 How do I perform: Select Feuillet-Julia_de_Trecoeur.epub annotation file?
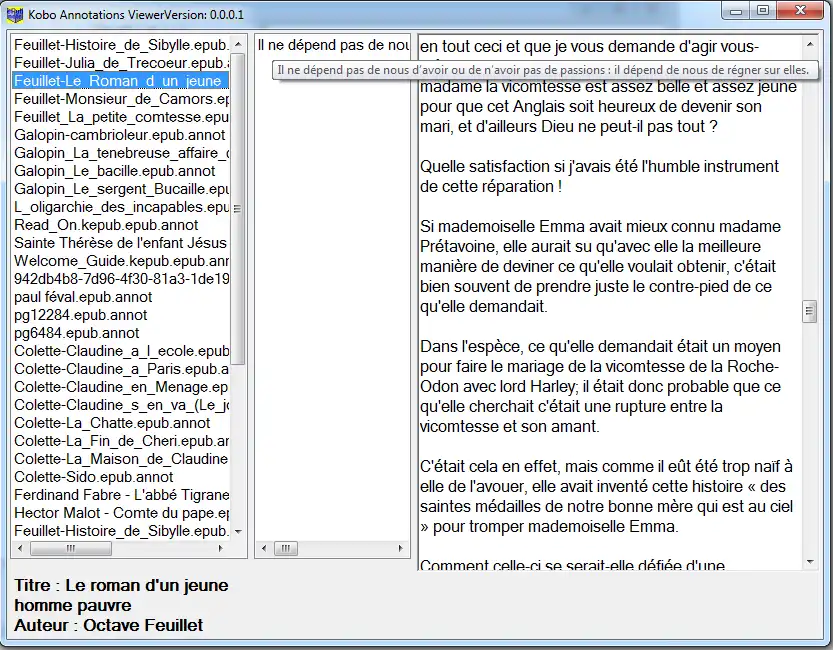[x=122, y=63]
